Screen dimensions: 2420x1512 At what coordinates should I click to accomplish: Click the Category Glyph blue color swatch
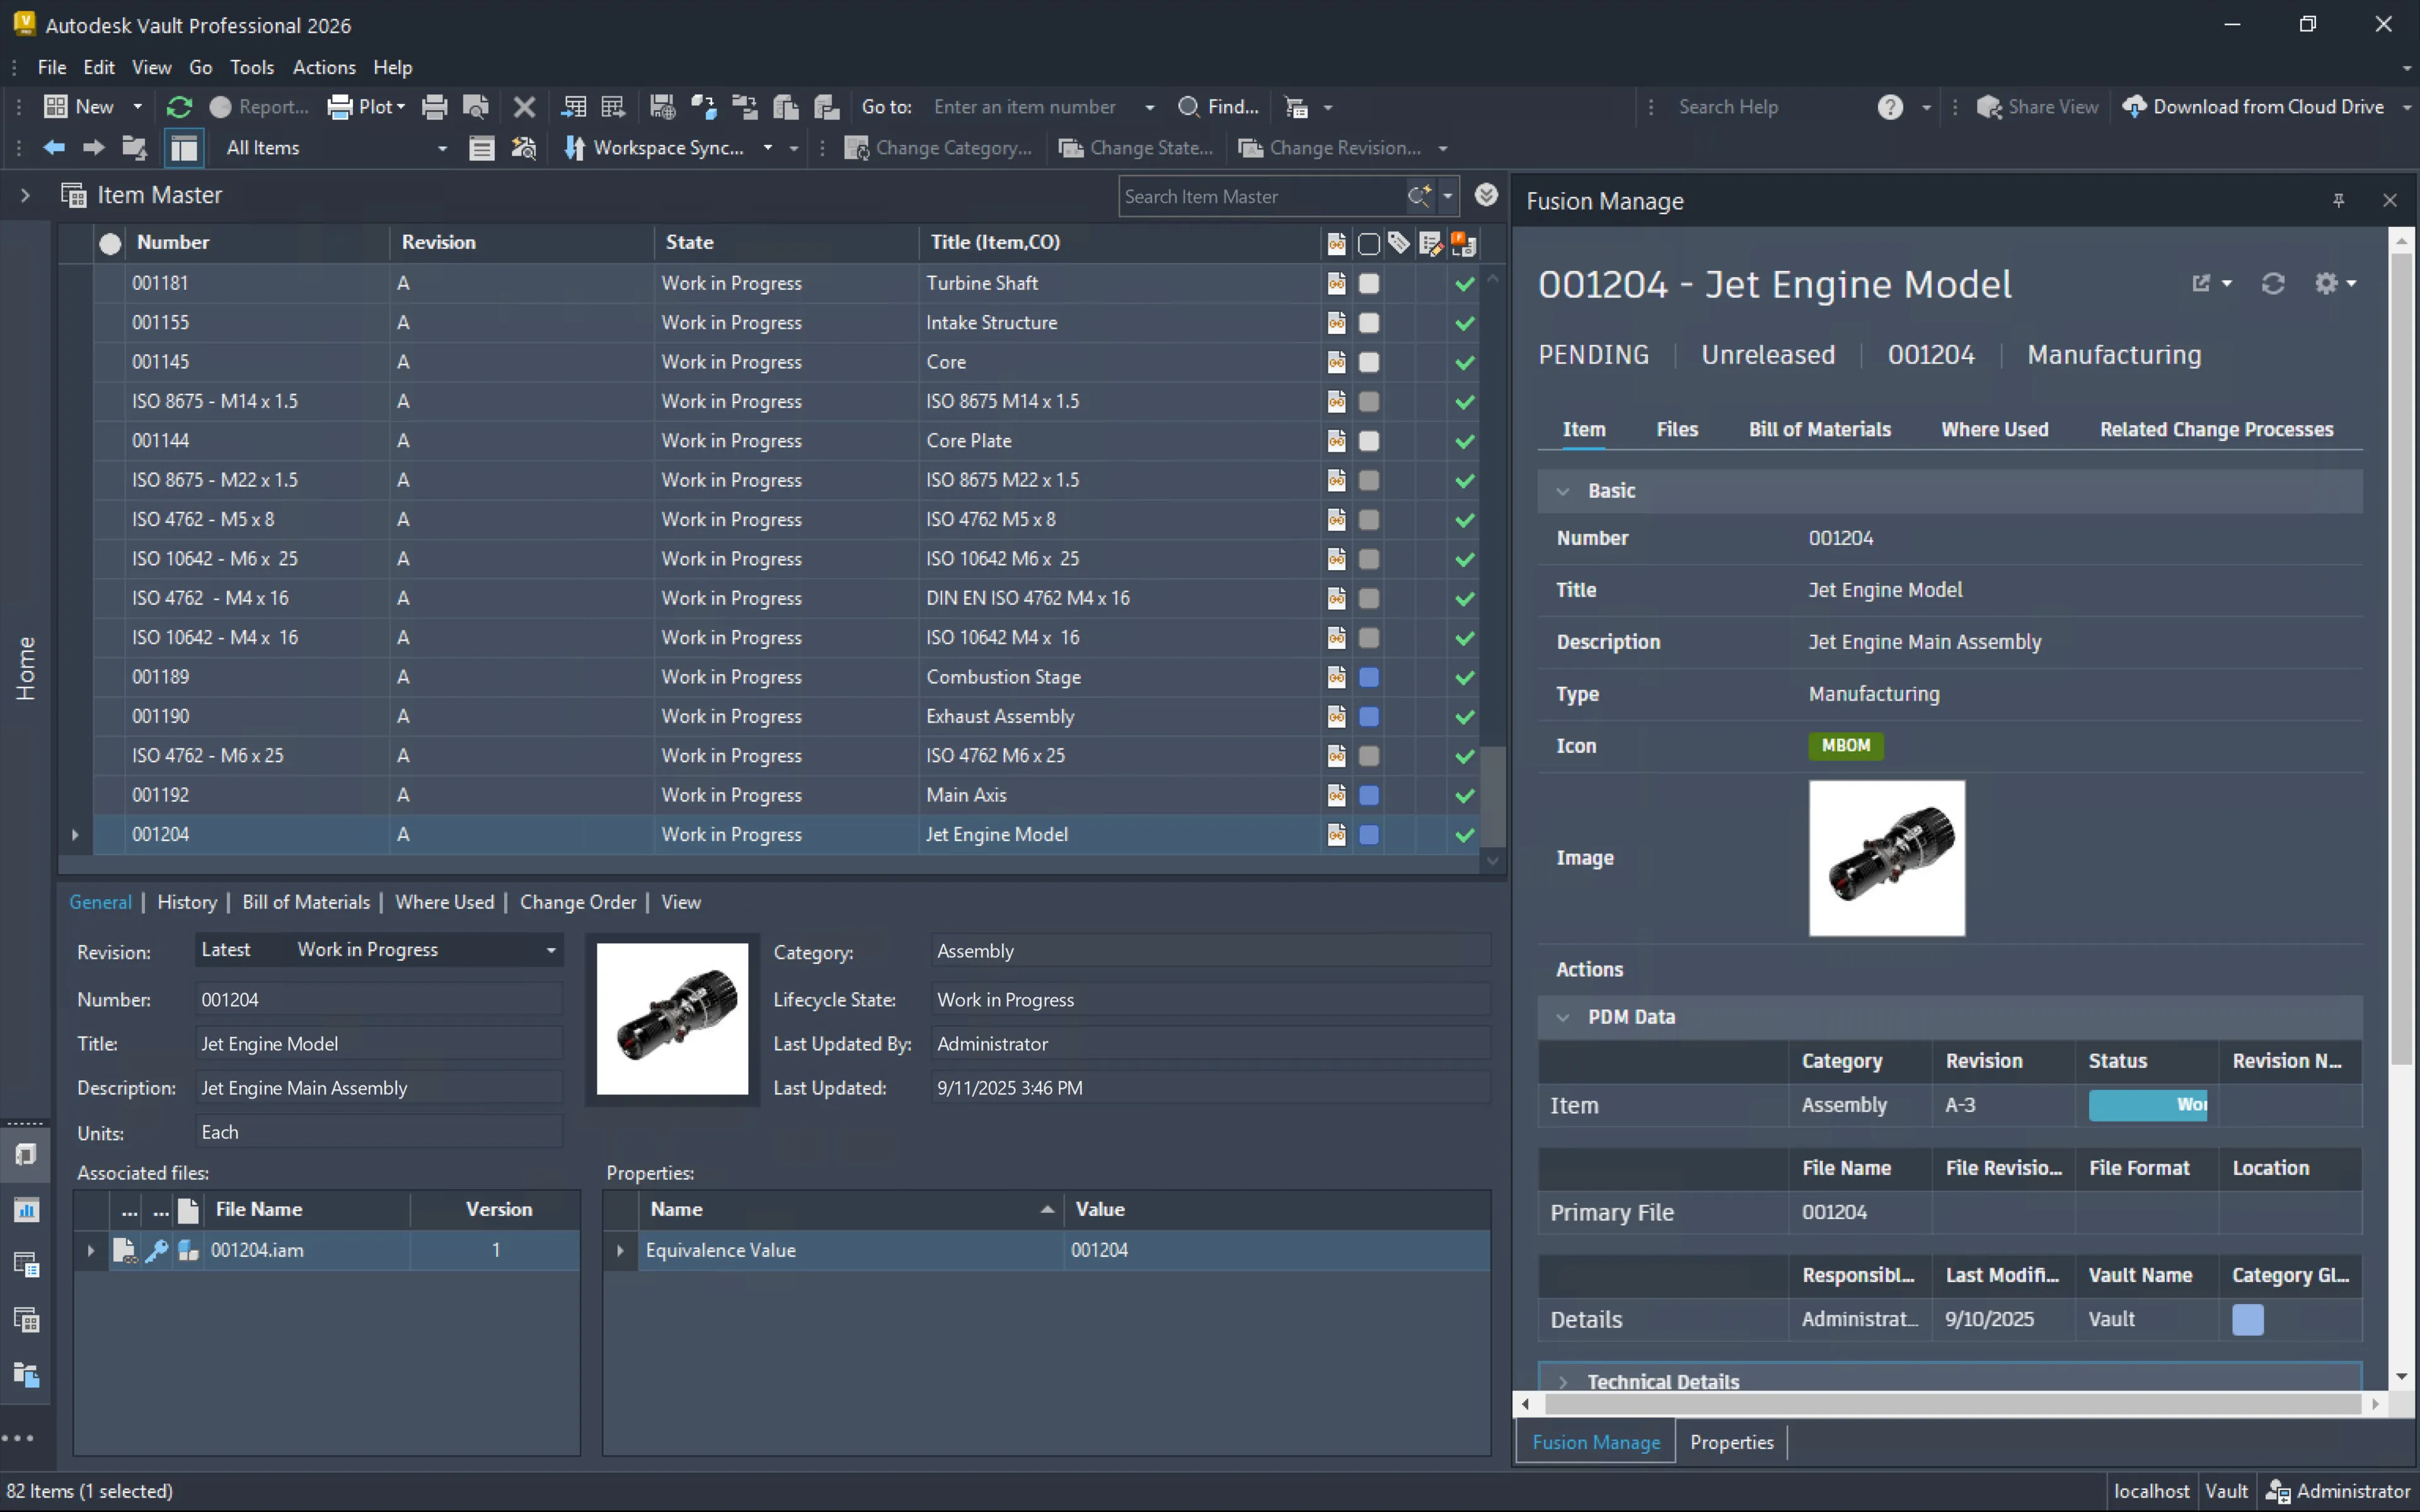(2247, 1319)
